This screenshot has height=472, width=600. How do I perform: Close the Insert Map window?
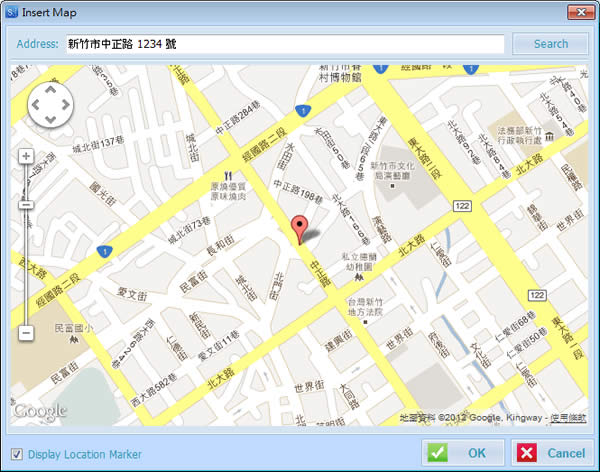[581, 12]
